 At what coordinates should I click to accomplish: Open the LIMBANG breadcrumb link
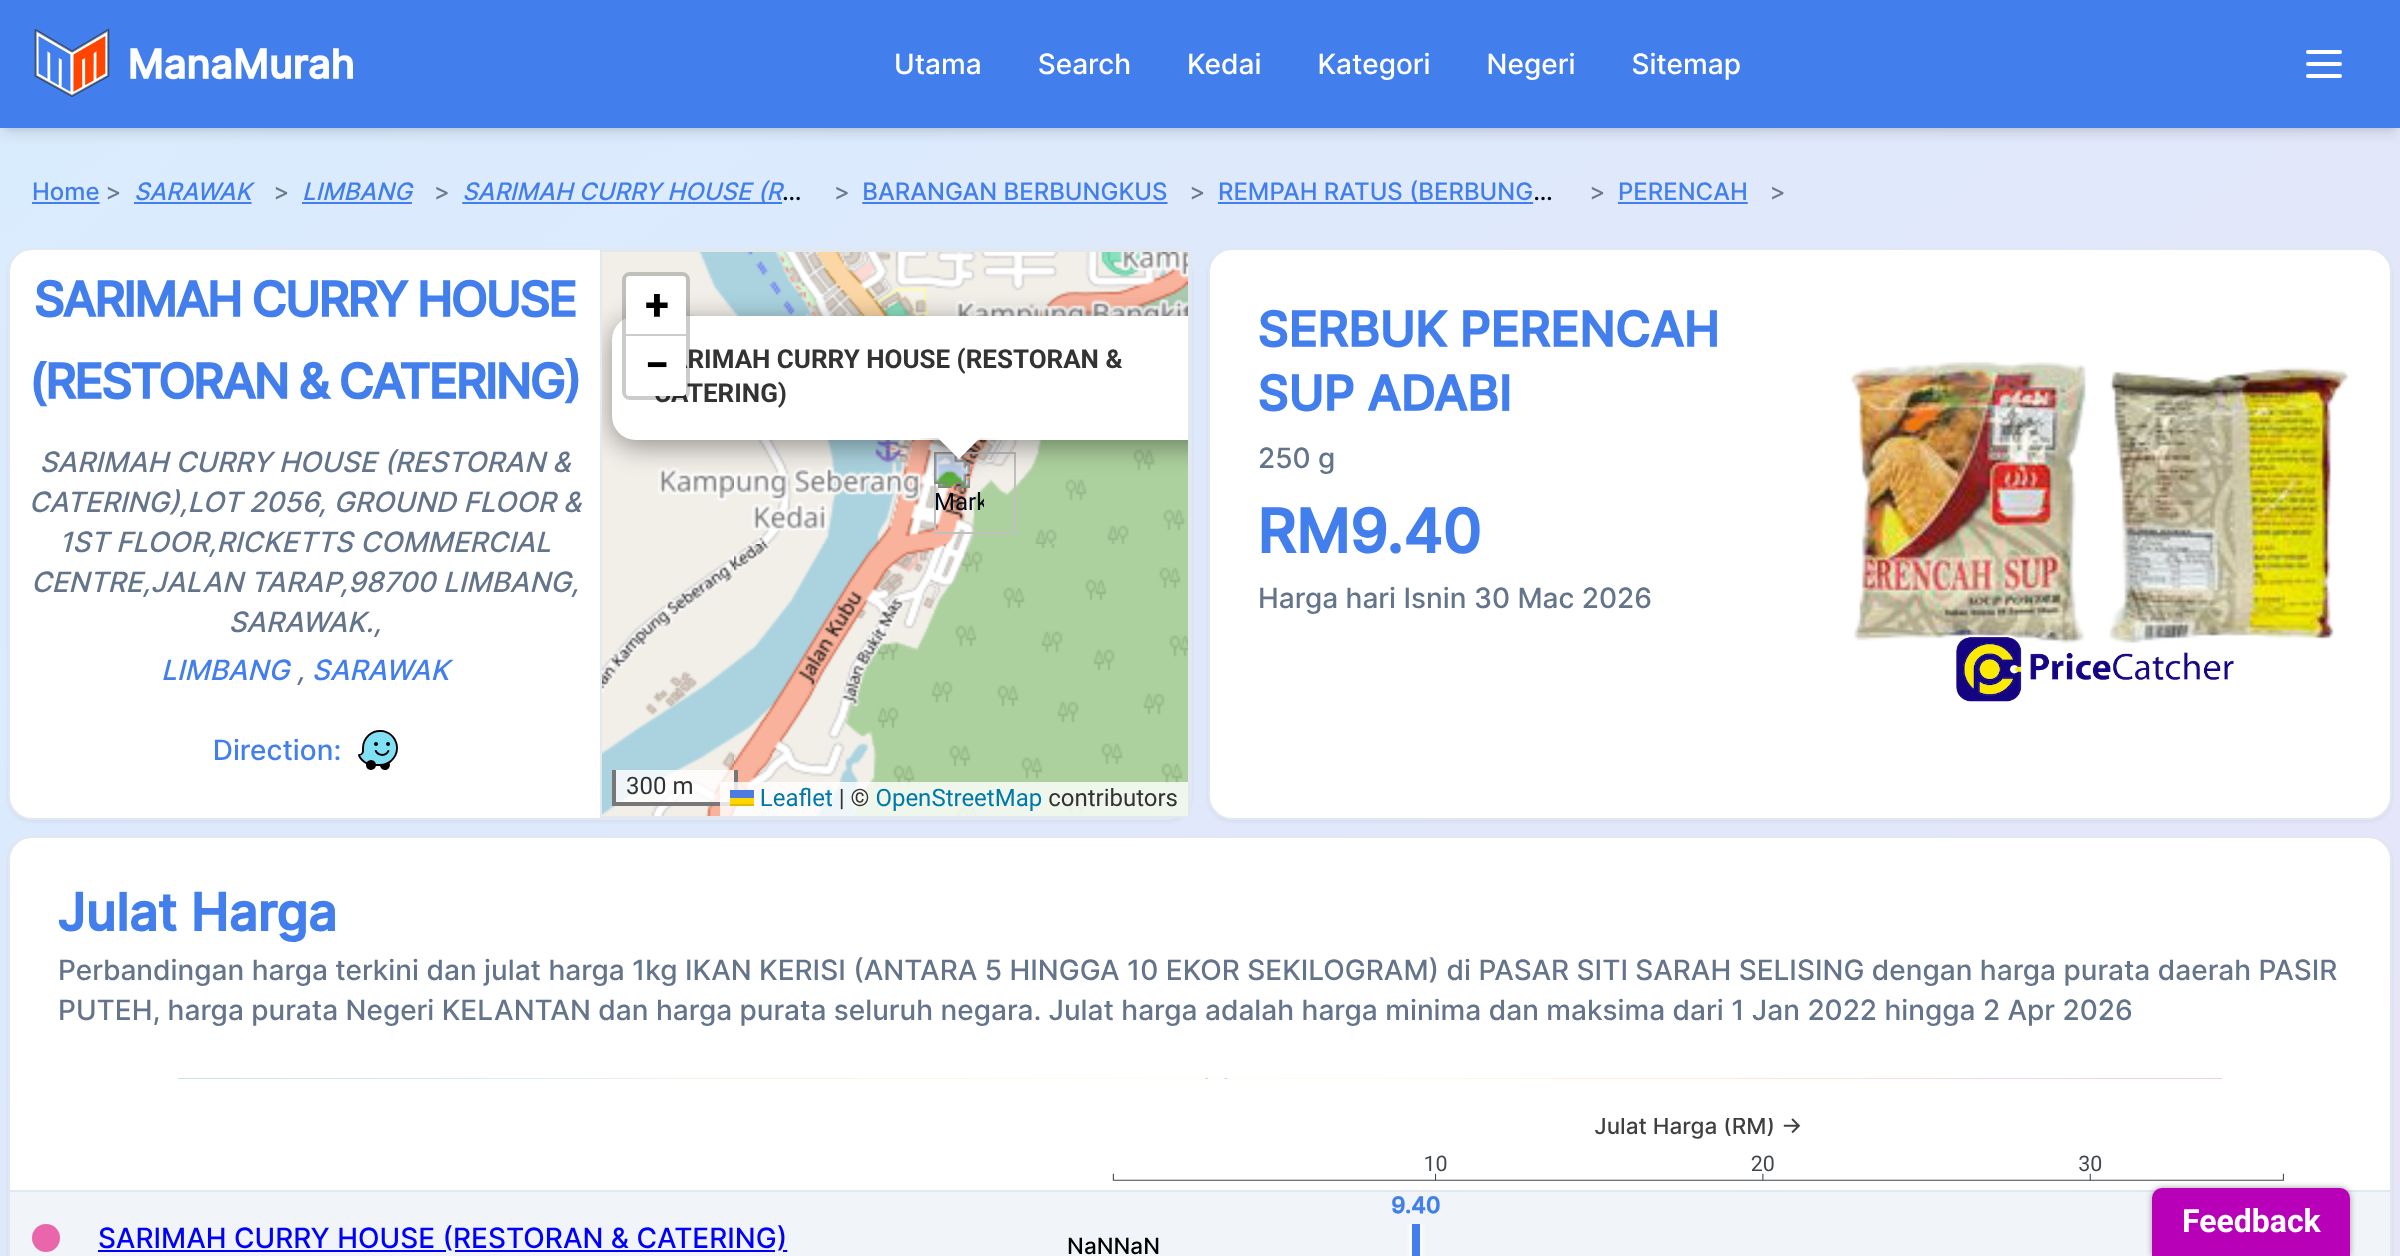[357, 191]
